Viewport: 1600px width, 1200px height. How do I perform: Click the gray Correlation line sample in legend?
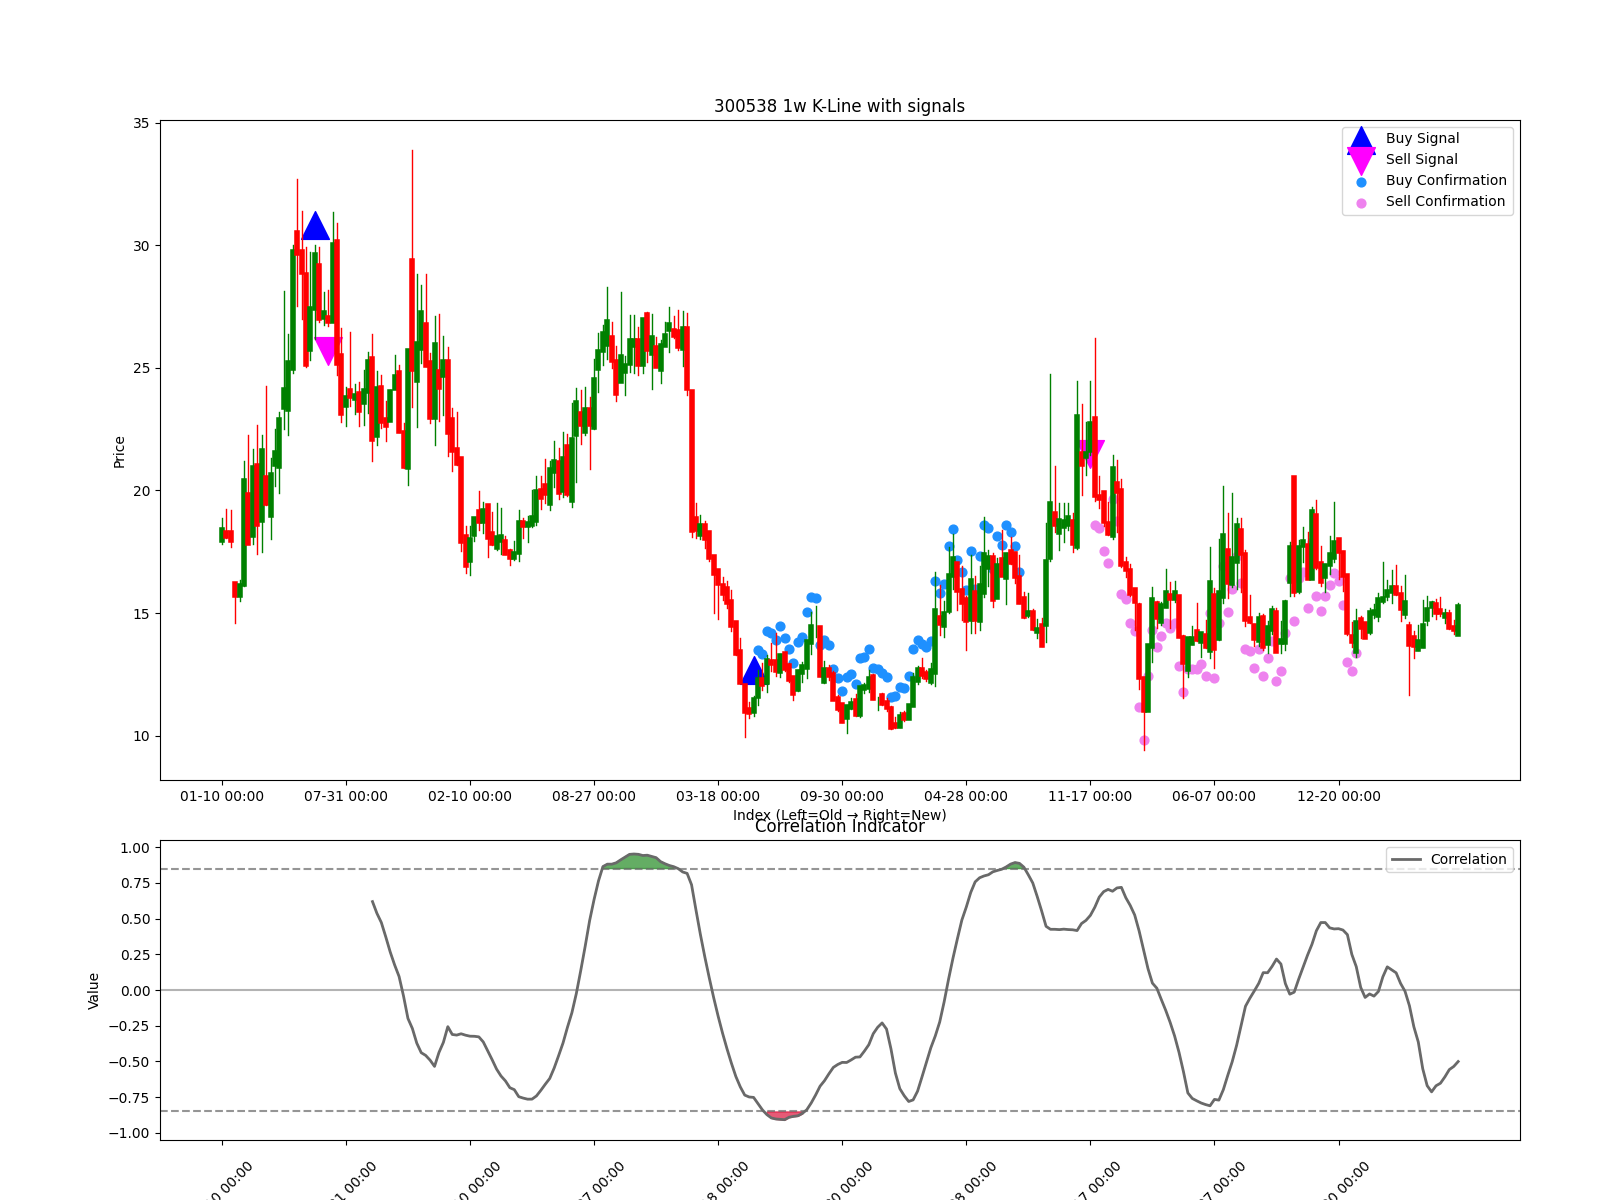(1406, 860)
